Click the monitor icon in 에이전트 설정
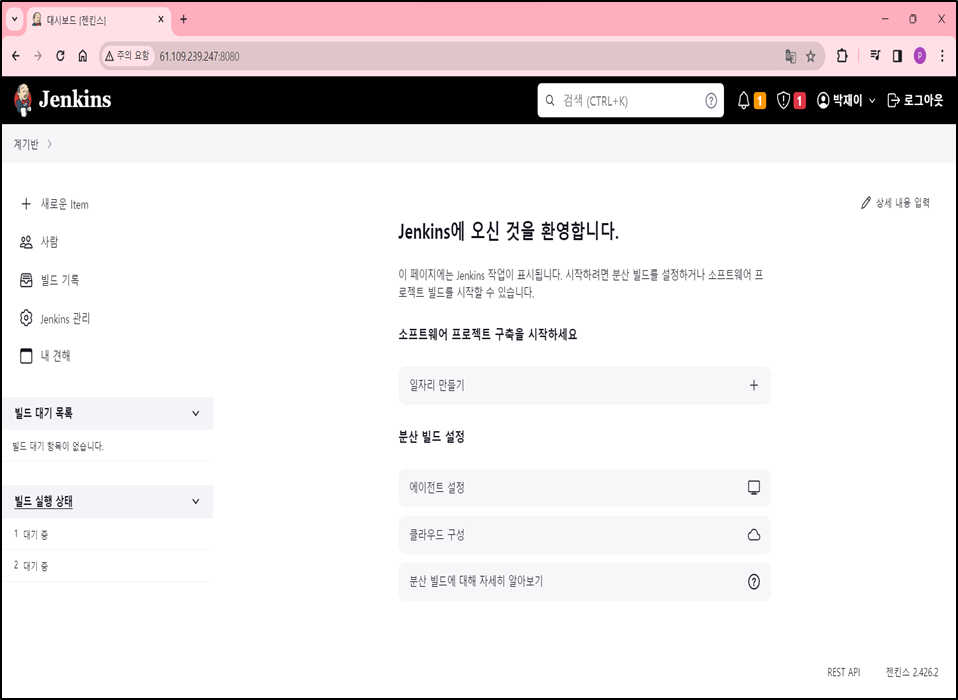958x700 pixels. [x=754, y=487]
